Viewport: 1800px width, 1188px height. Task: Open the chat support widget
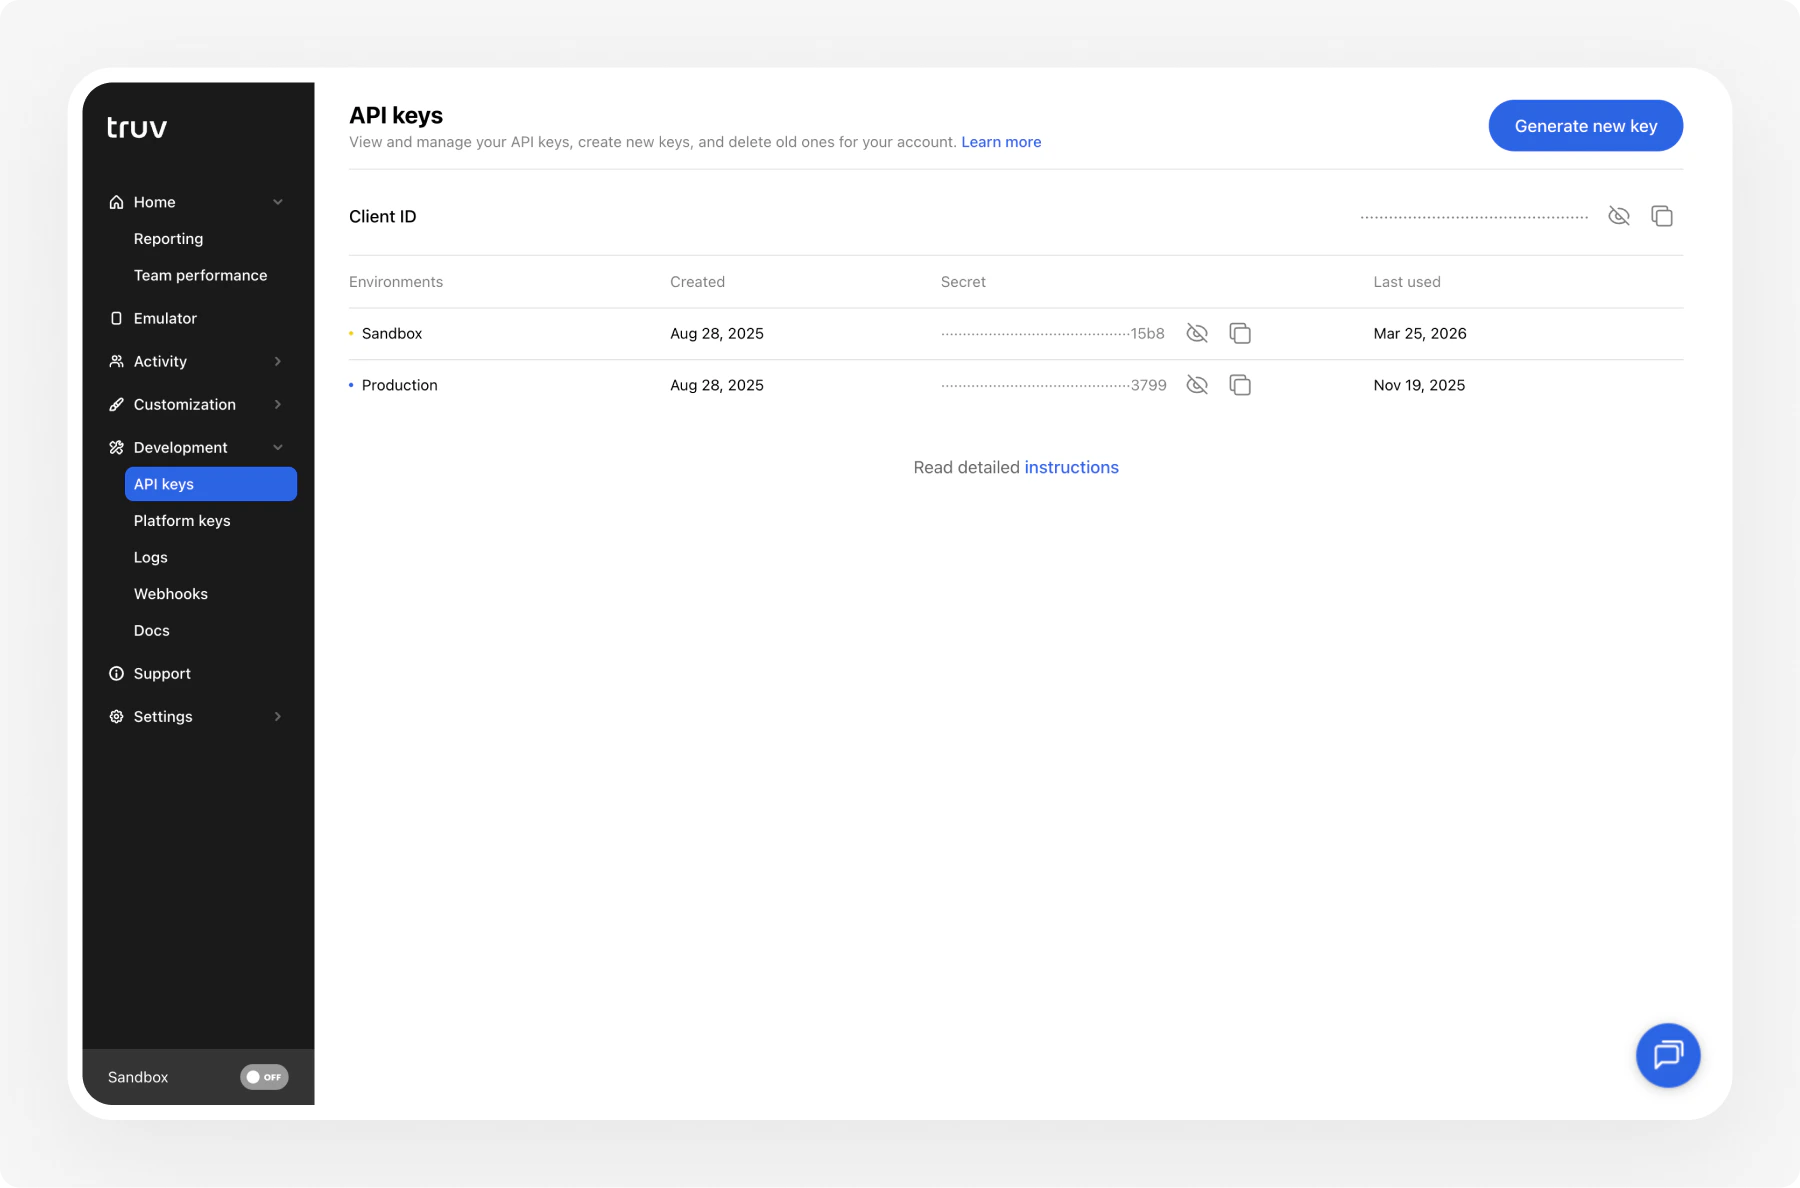(1667, 1055)
